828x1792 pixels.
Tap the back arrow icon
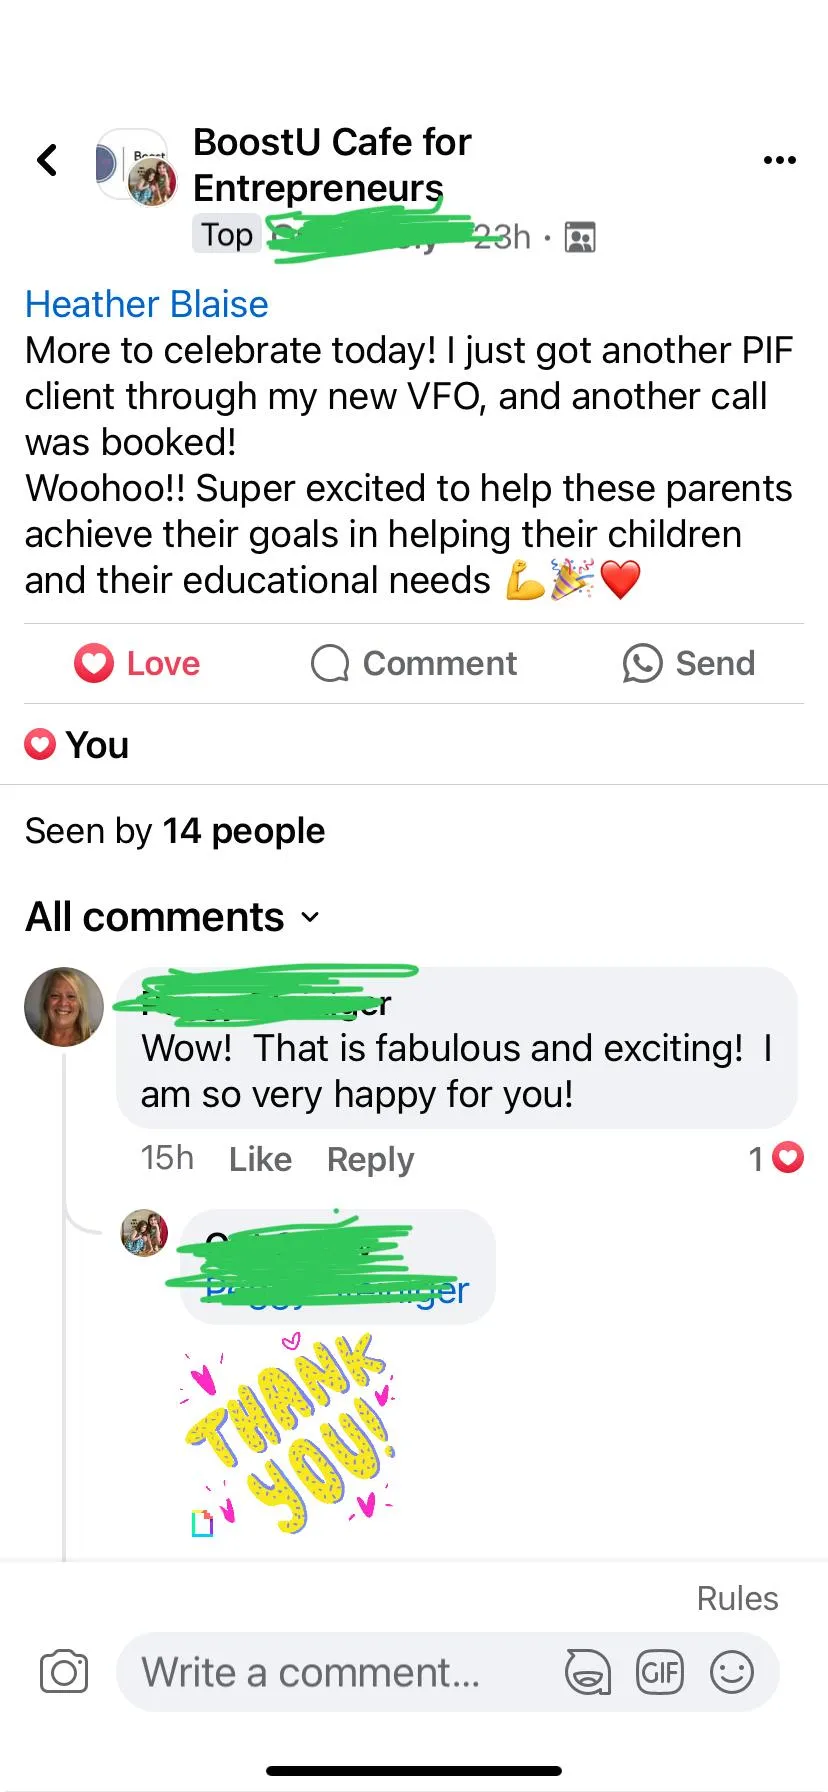[x=47, y=160]
